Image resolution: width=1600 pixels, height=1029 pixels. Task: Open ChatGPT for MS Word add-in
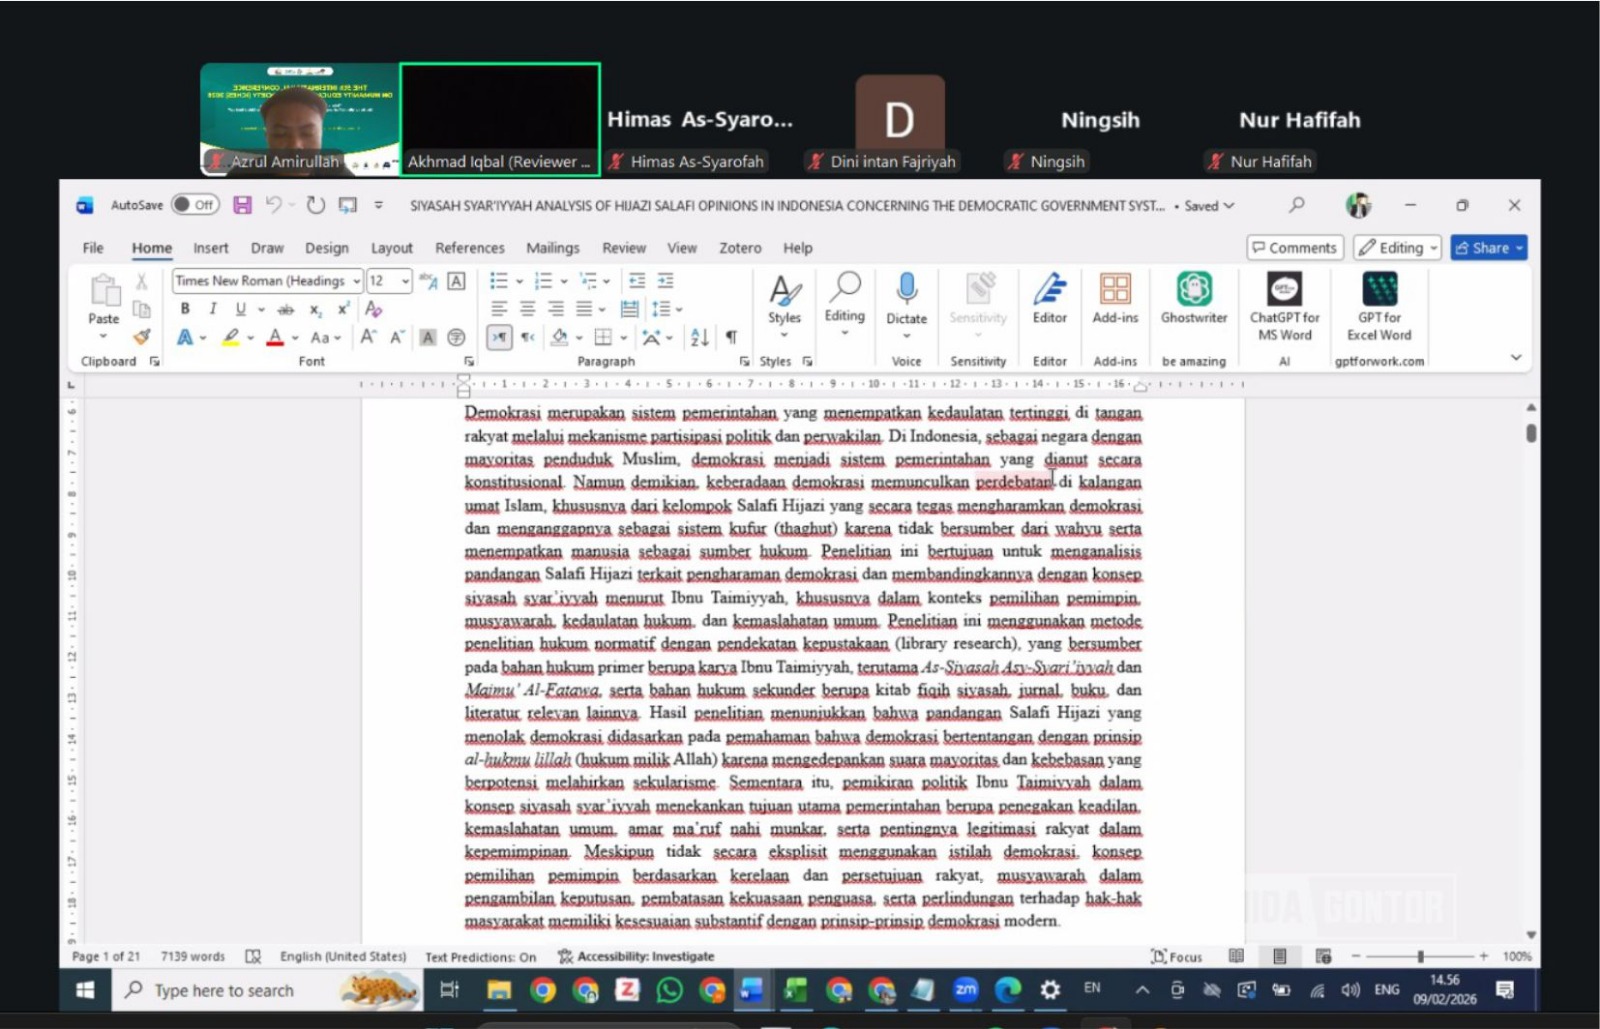(1284, 308)
